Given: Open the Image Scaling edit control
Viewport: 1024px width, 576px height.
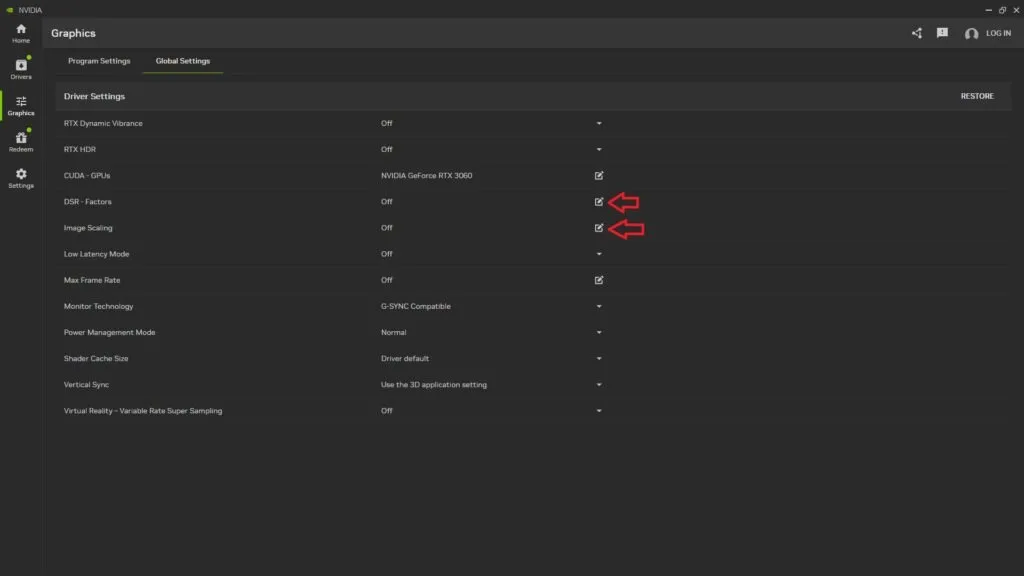Looking at the screenshot, I should (598, 227).
